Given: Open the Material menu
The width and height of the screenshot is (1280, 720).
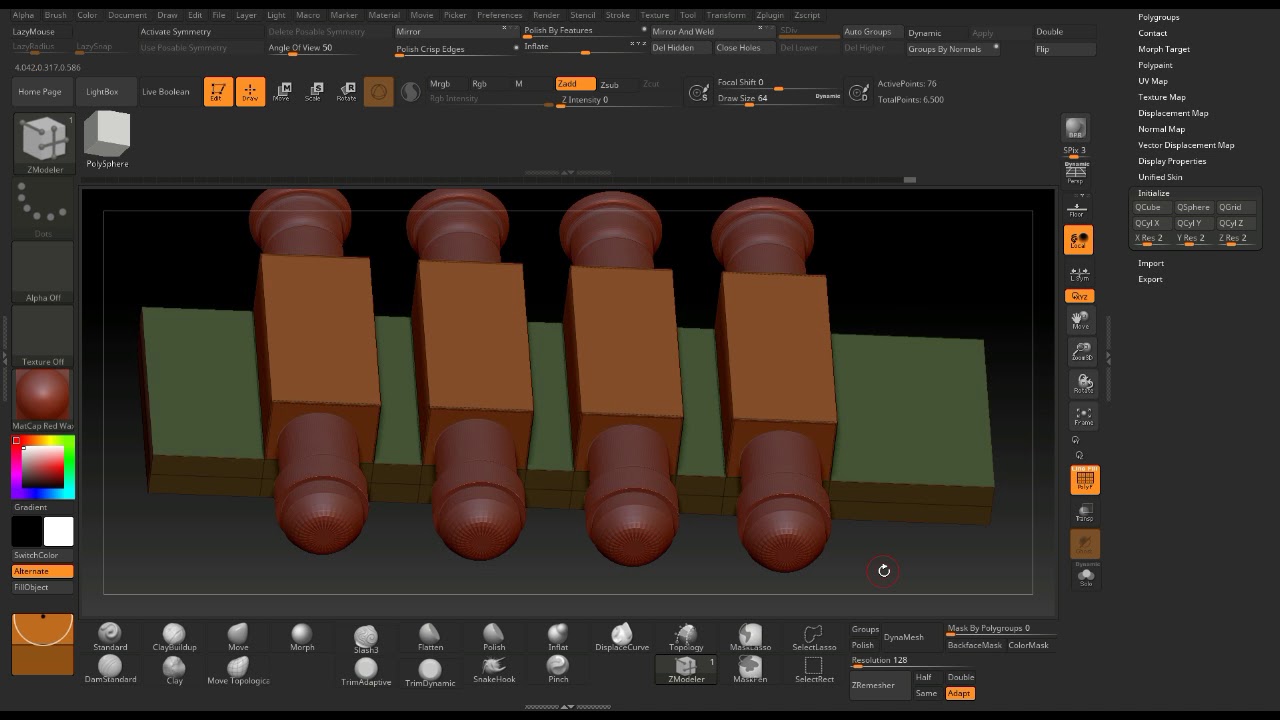Looking at the screenshot, I should [x=384, y=15].
